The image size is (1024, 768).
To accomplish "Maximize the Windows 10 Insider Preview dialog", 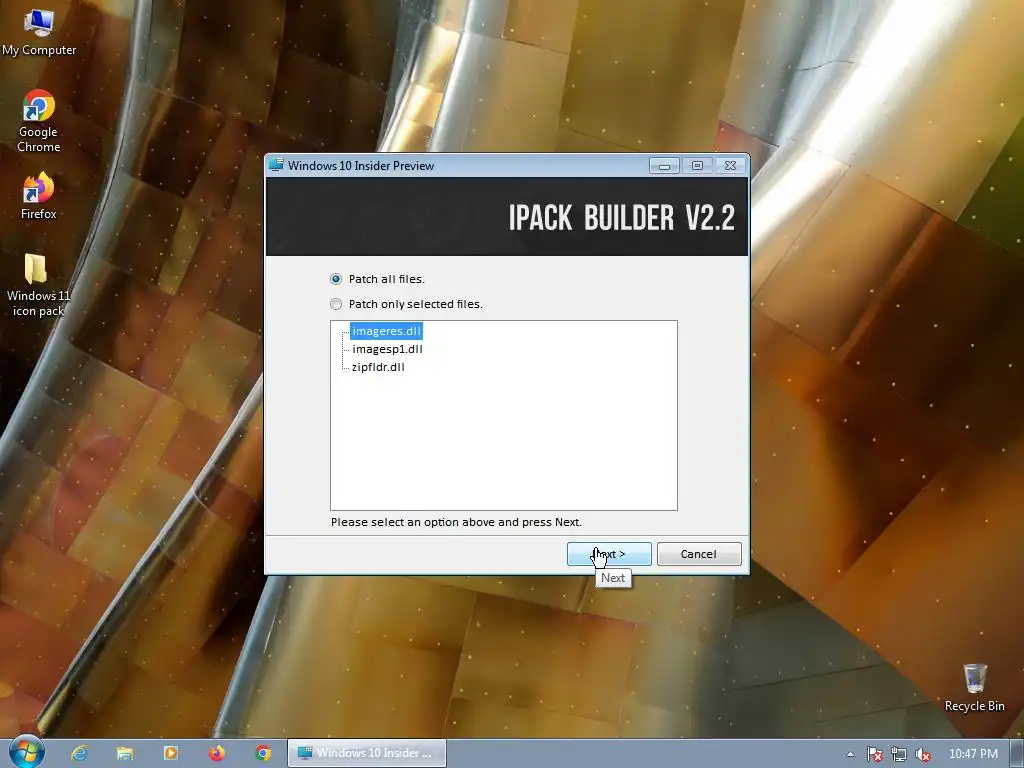I will coord(697,166).
